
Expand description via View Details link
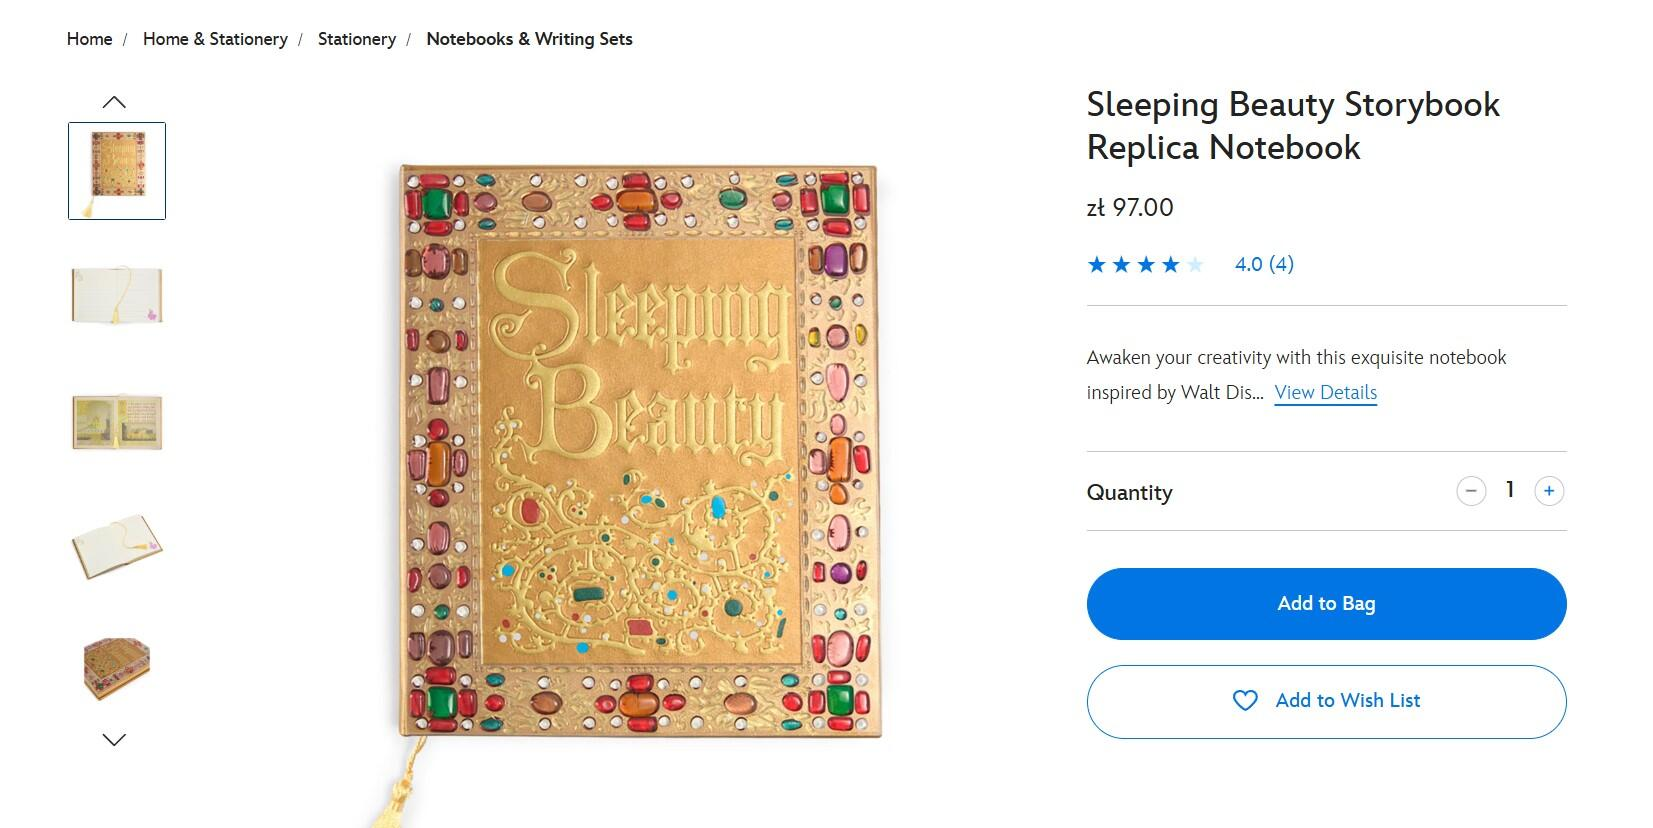(1325, 393)
